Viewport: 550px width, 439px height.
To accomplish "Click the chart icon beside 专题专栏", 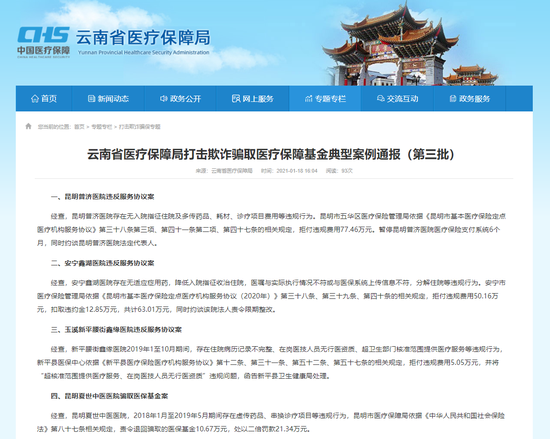I will 308,99.
